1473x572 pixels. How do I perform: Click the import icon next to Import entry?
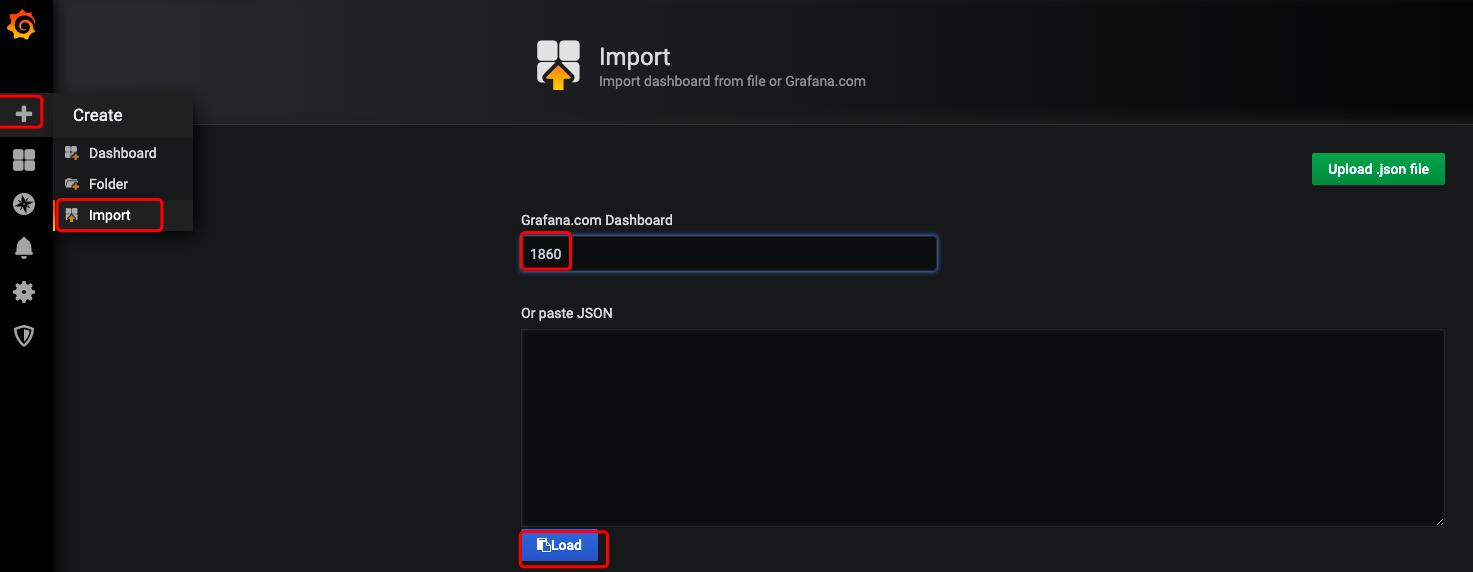pos(72,215)
